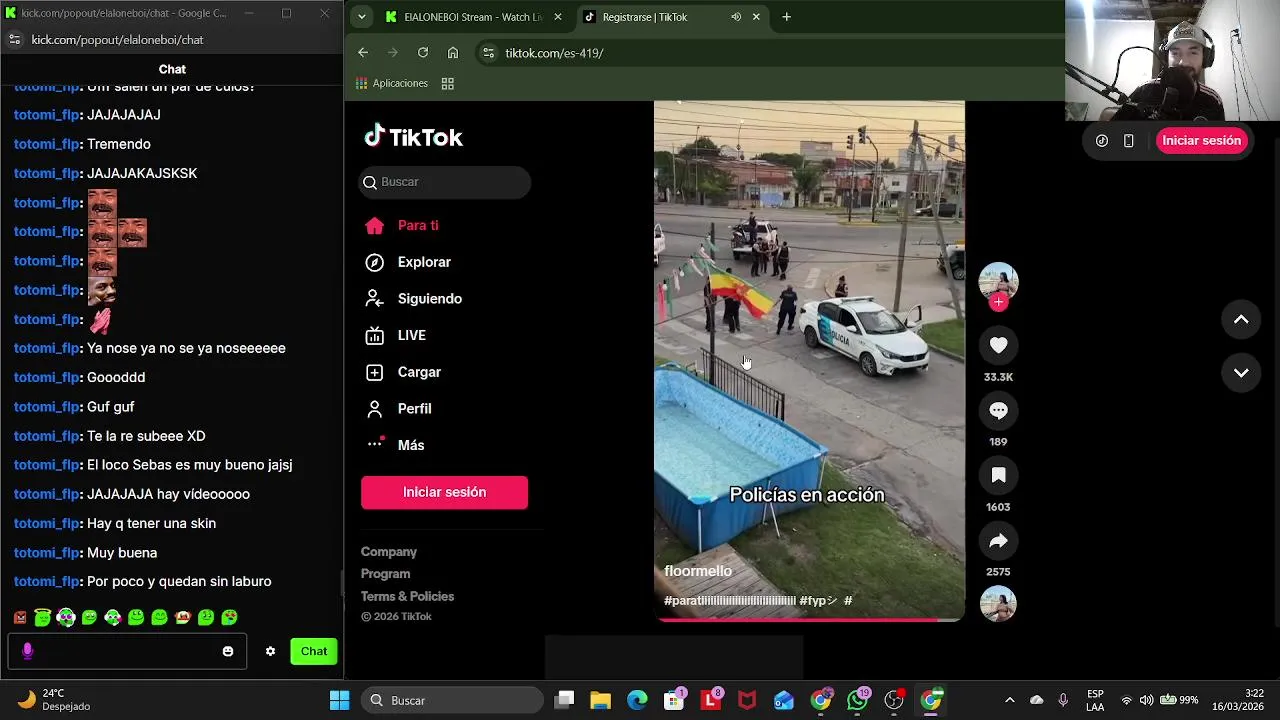The height and width of the screenshot is (720, 1280).
Task: Click the #parati hashtag in caption
Action: coord(730,601)
